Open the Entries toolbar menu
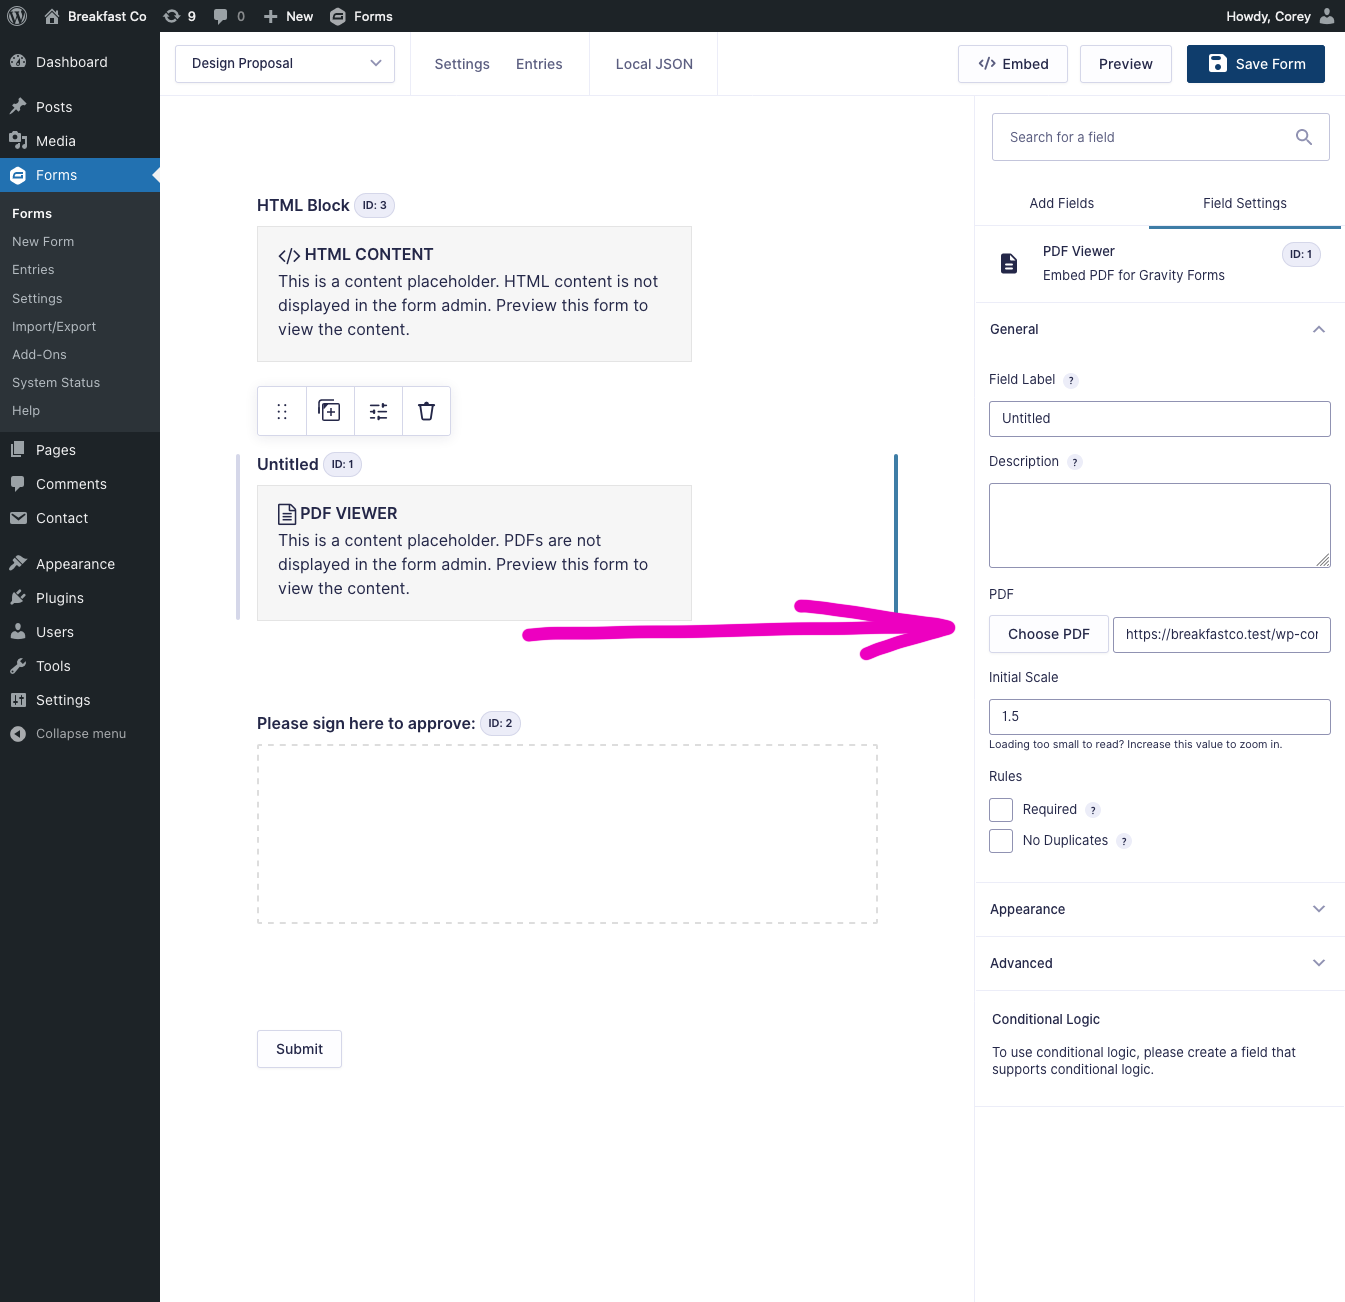This screenshot has width=1345, height=1302. (x=539, y=64)
